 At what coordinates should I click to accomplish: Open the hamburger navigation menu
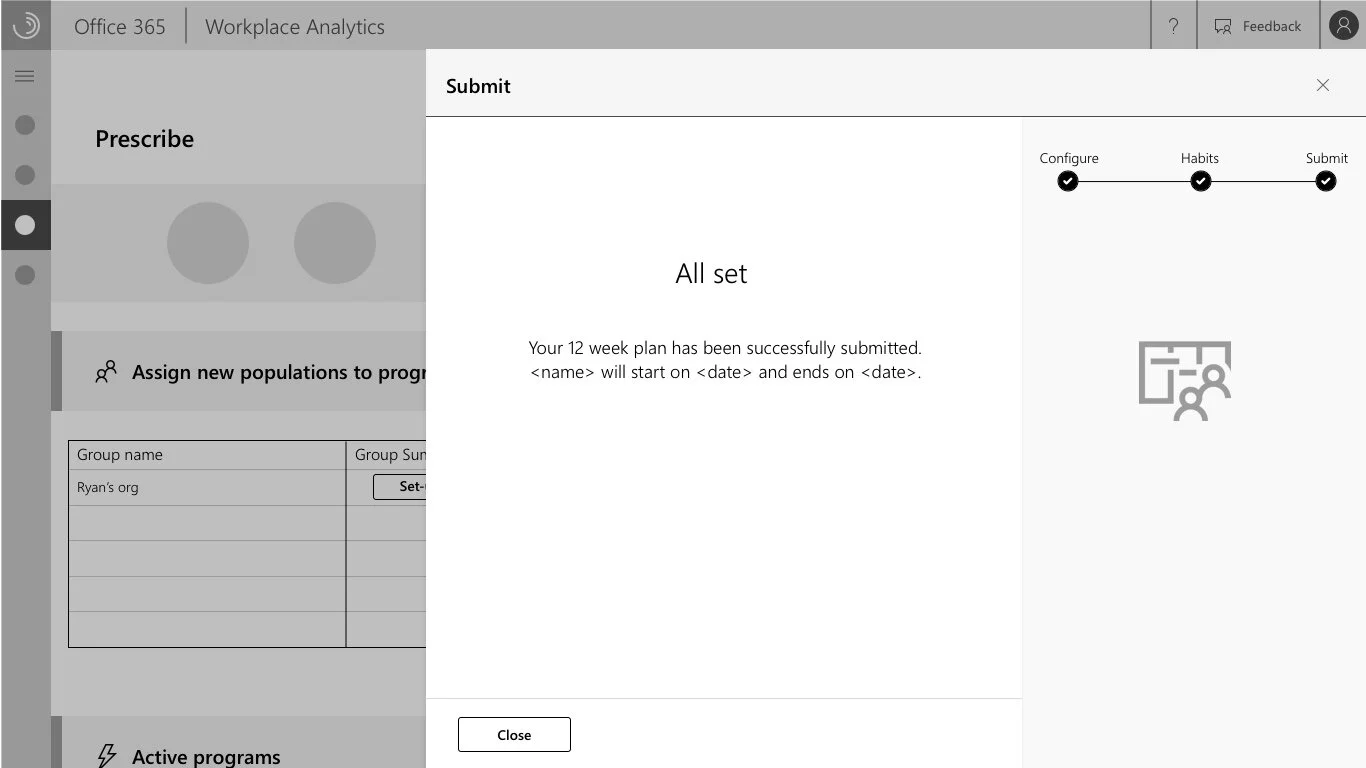pos(26,75)
